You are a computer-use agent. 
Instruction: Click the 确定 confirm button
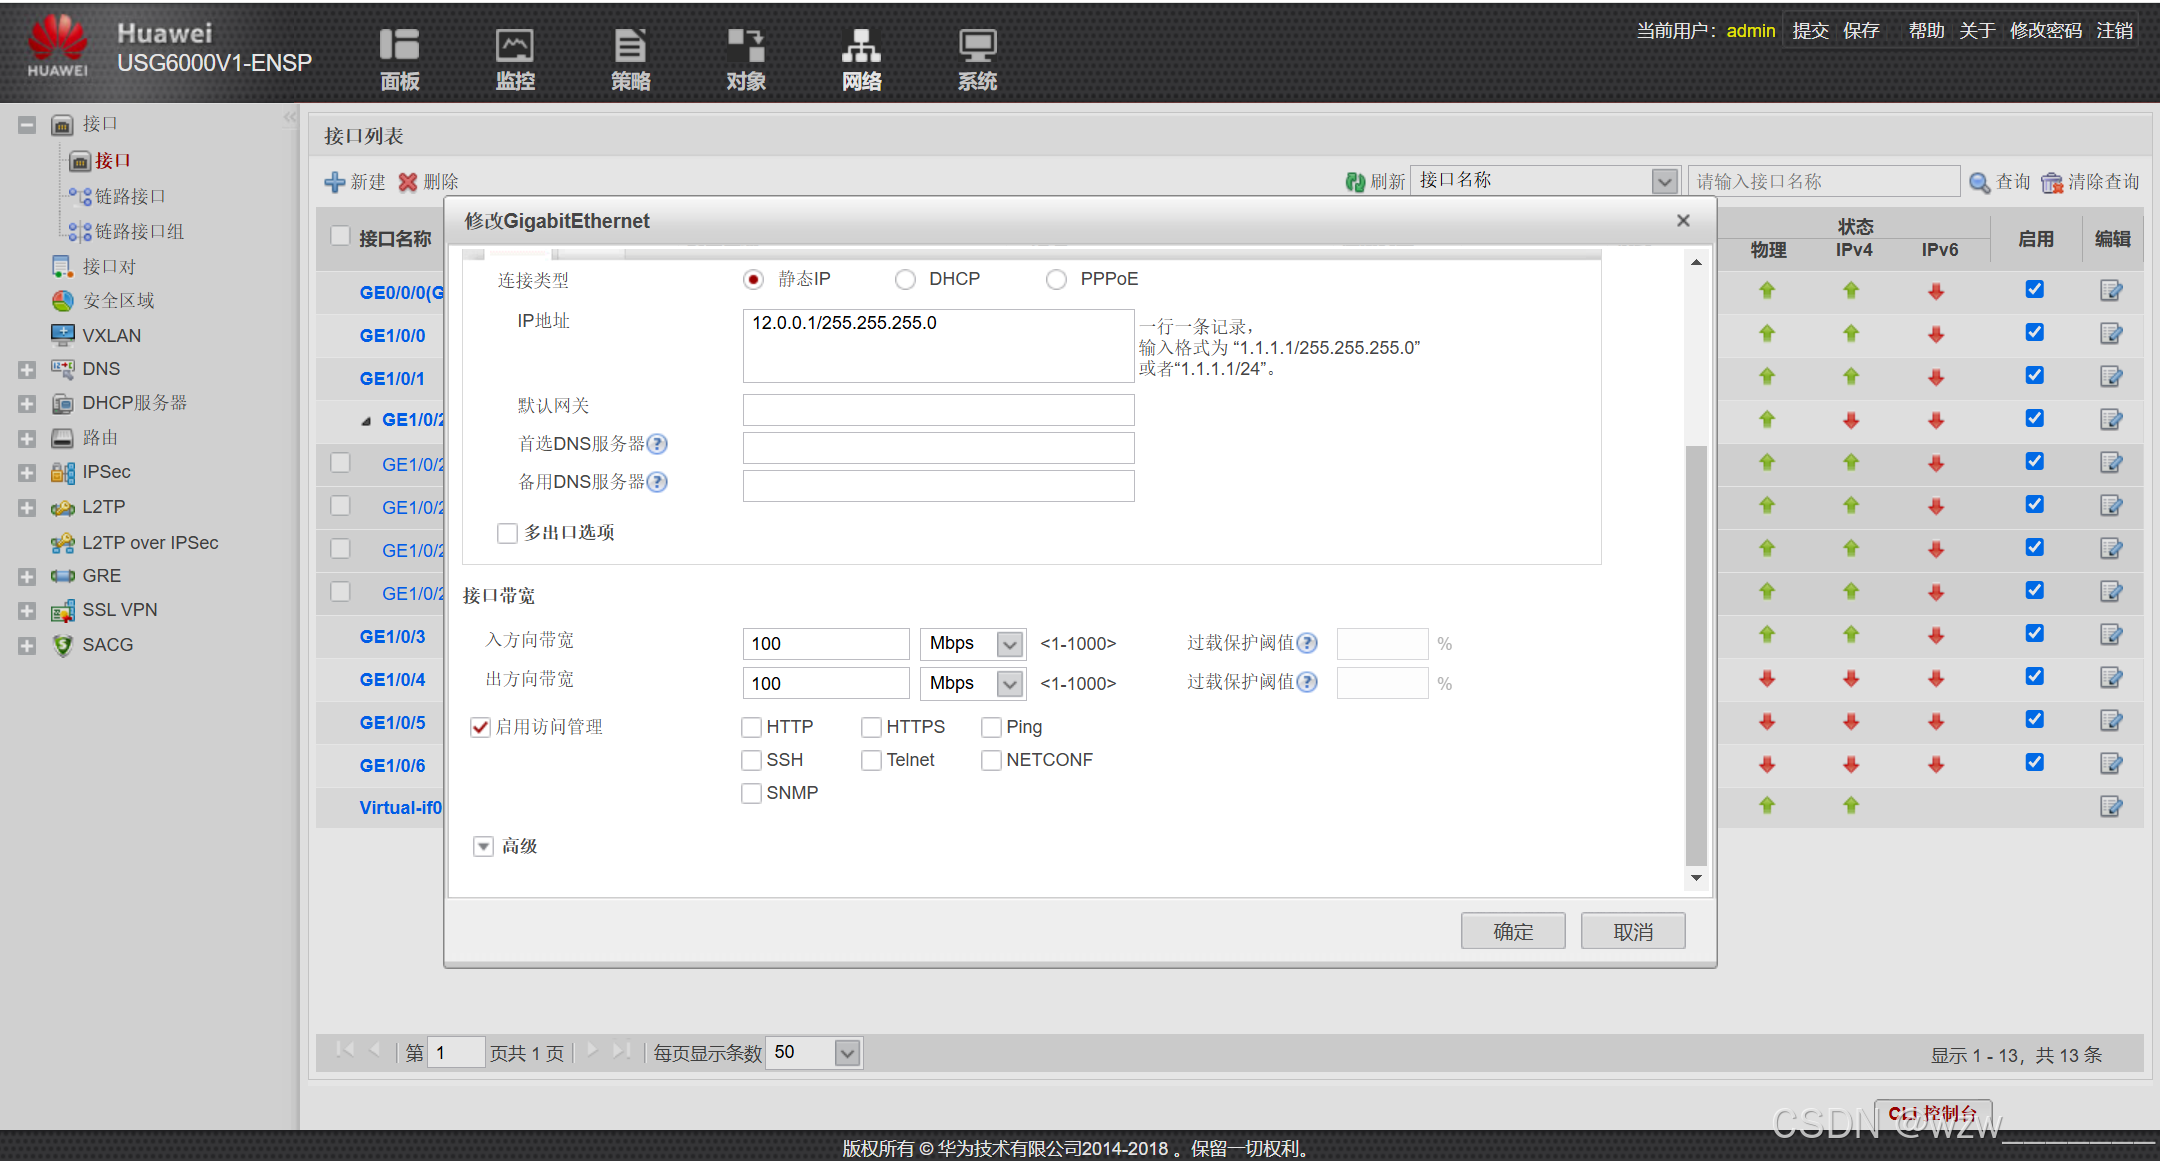1512,932
